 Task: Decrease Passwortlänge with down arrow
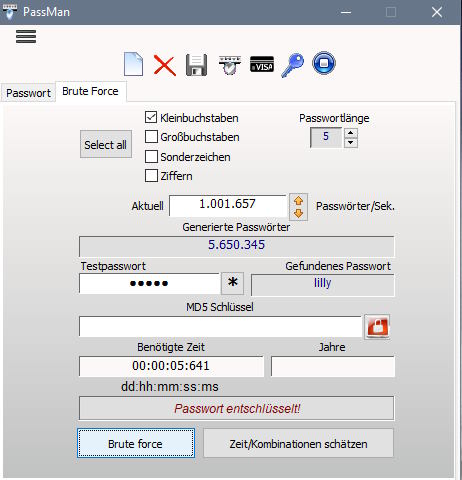[350, 143]
